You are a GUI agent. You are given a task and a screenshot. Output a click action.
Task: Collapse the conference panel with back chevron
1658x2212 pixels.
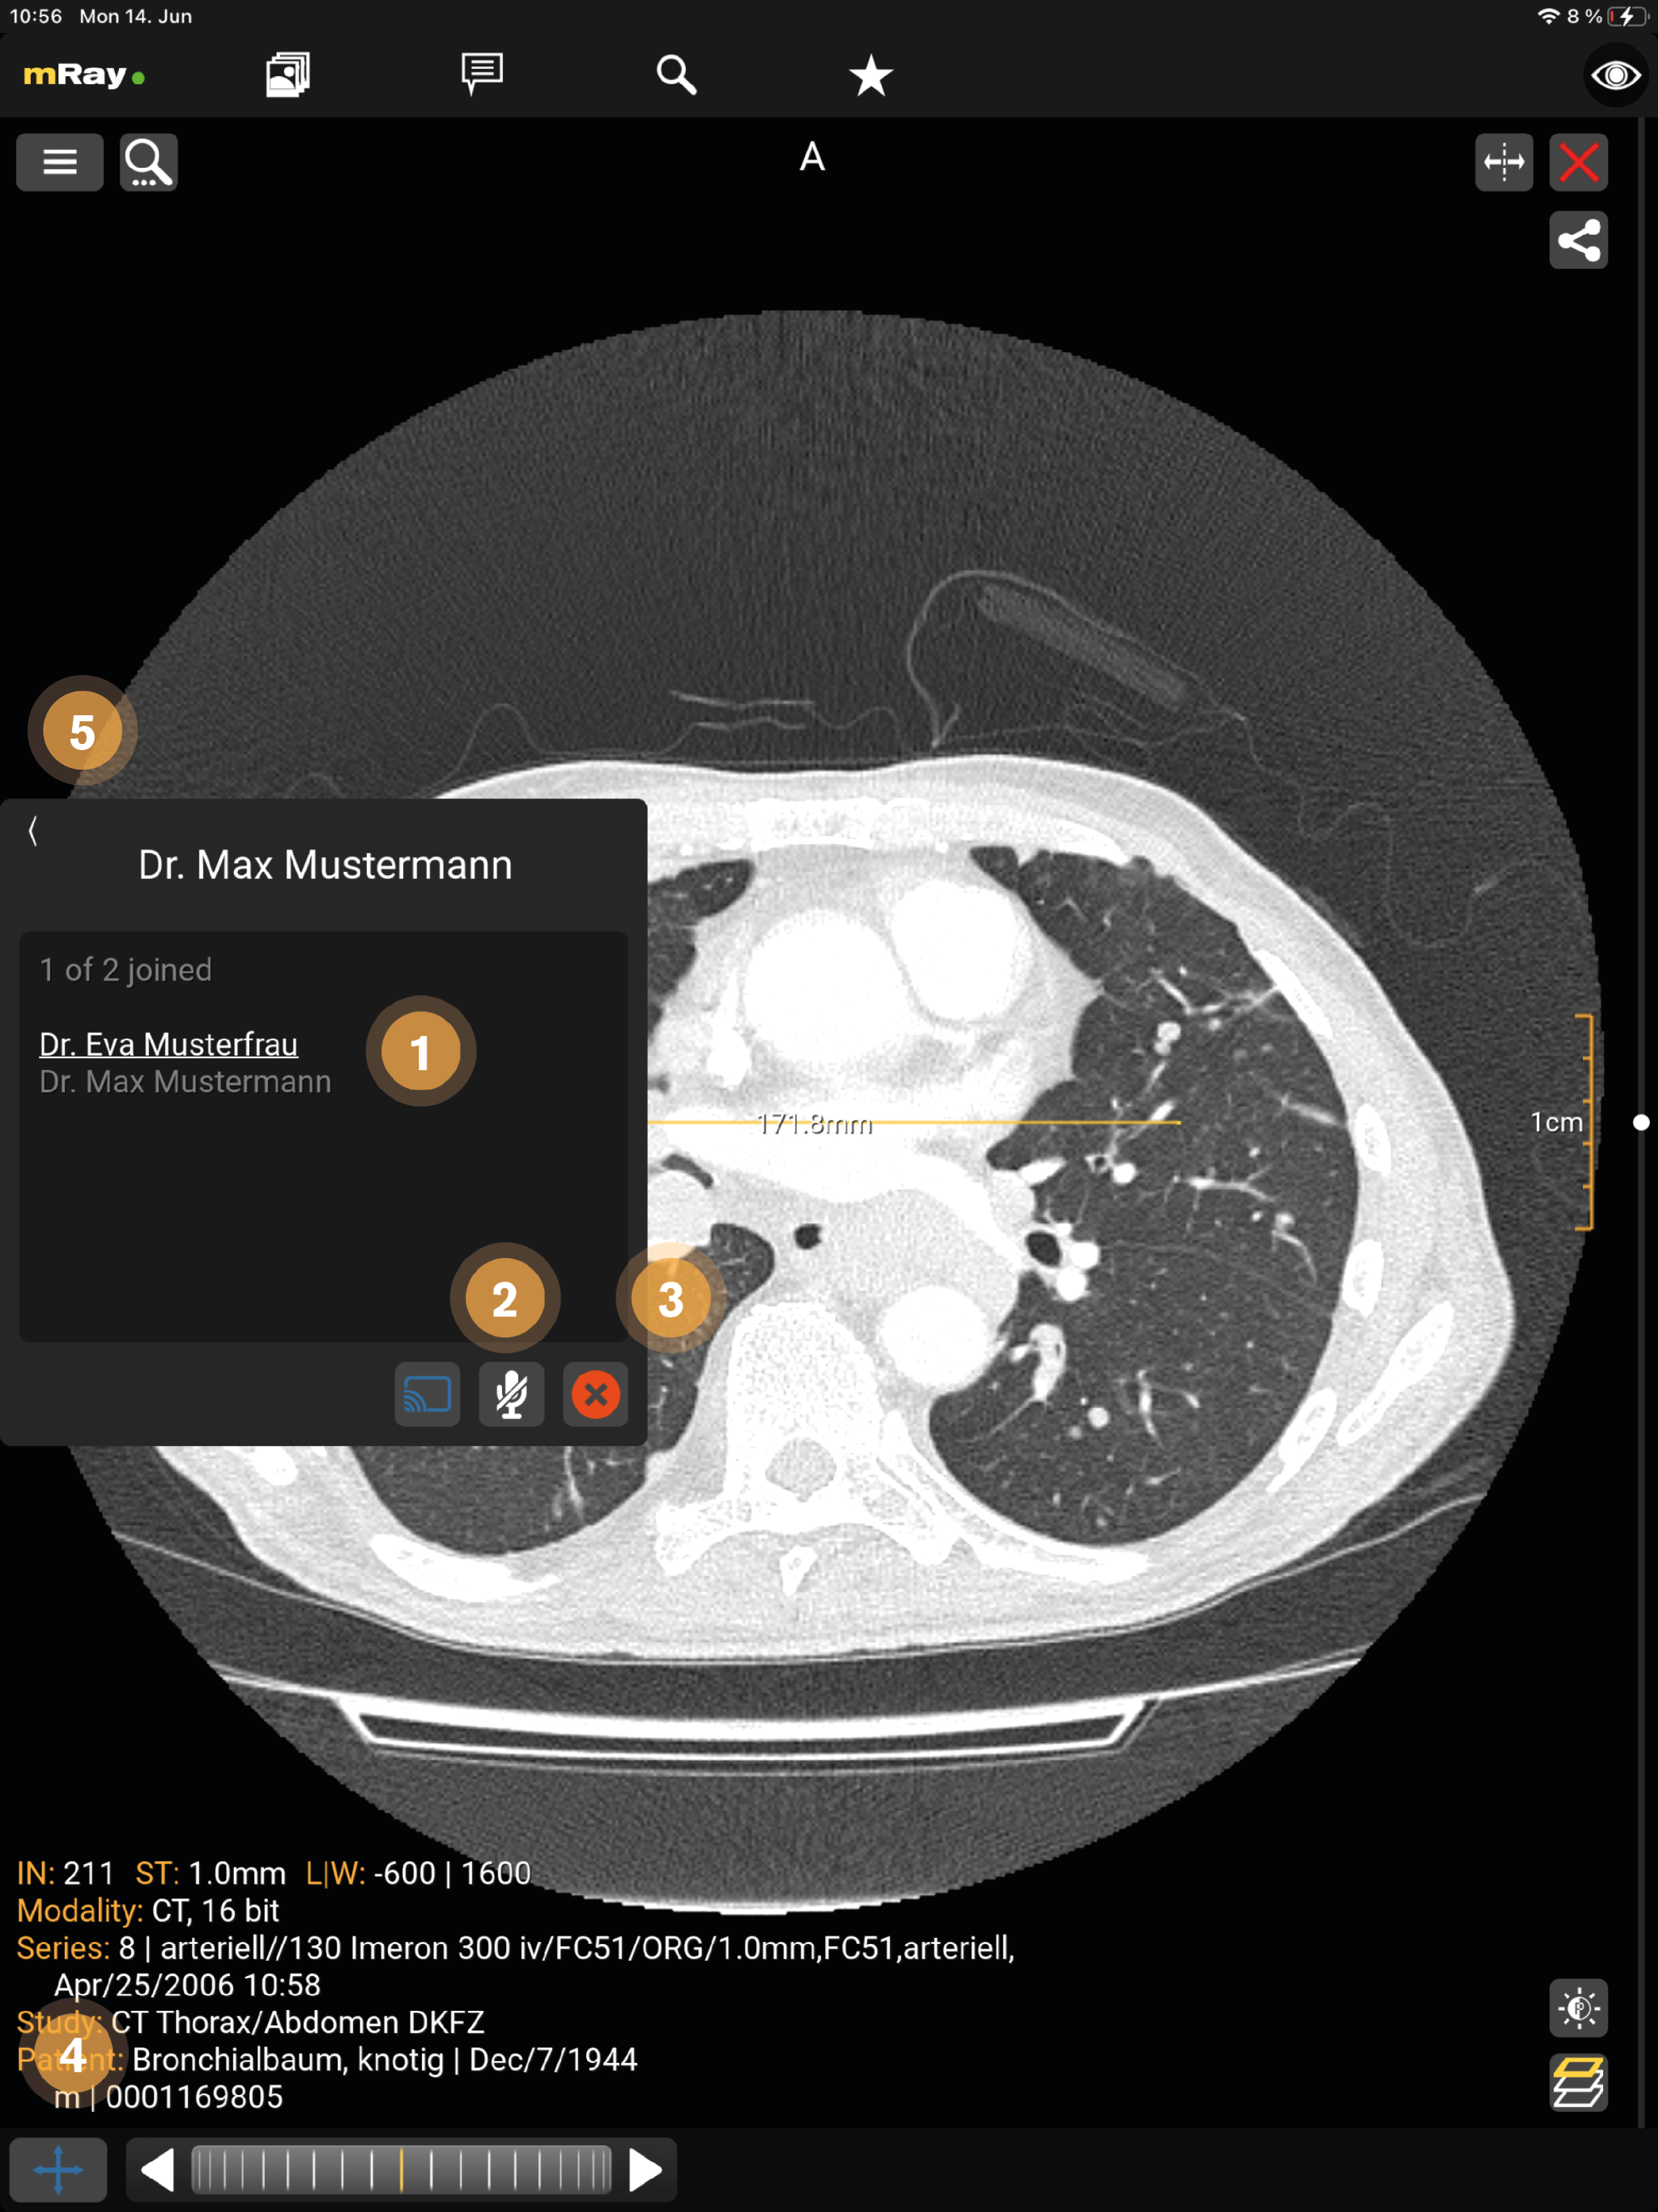tap(33, 830)
